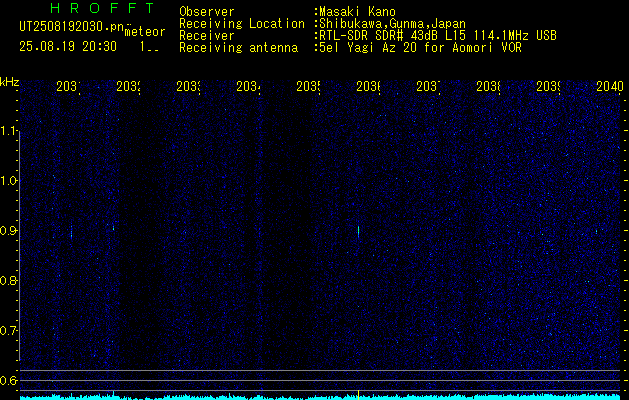Click the 2036 time marker
Screen dimensions: 629x400
click(x=368, y=86)
